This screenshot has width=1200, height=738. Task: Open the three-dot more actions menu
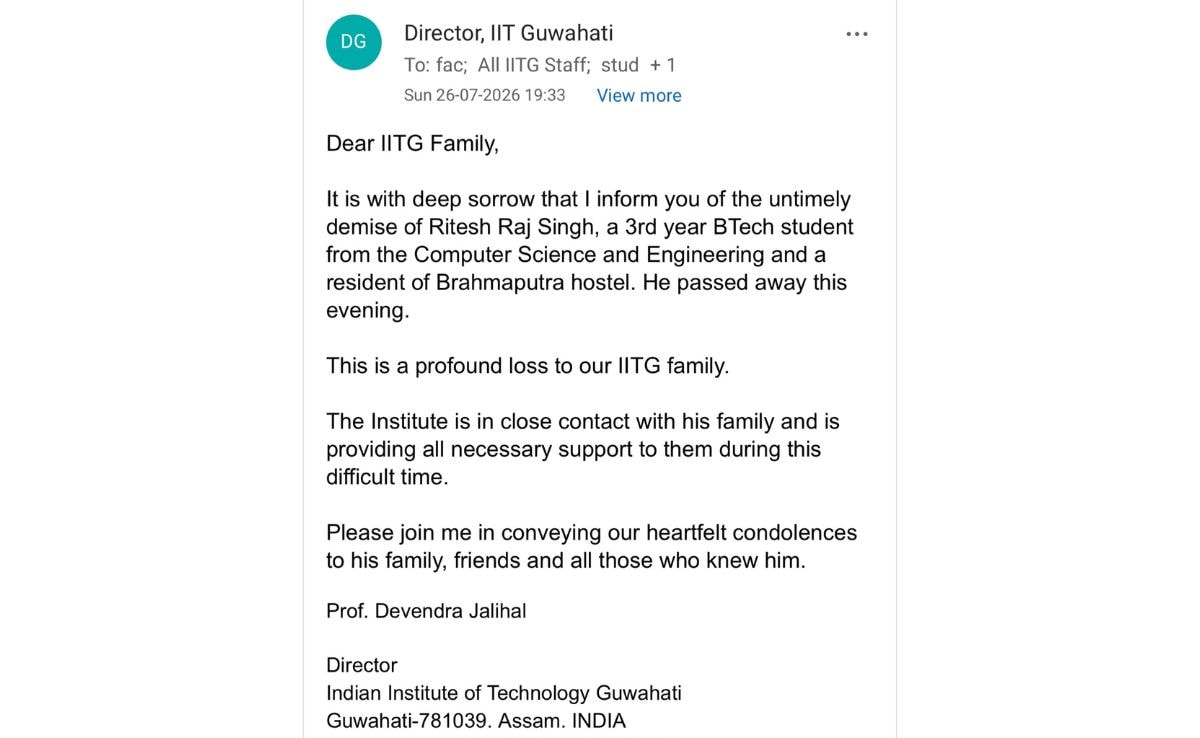tap(857, 34)
